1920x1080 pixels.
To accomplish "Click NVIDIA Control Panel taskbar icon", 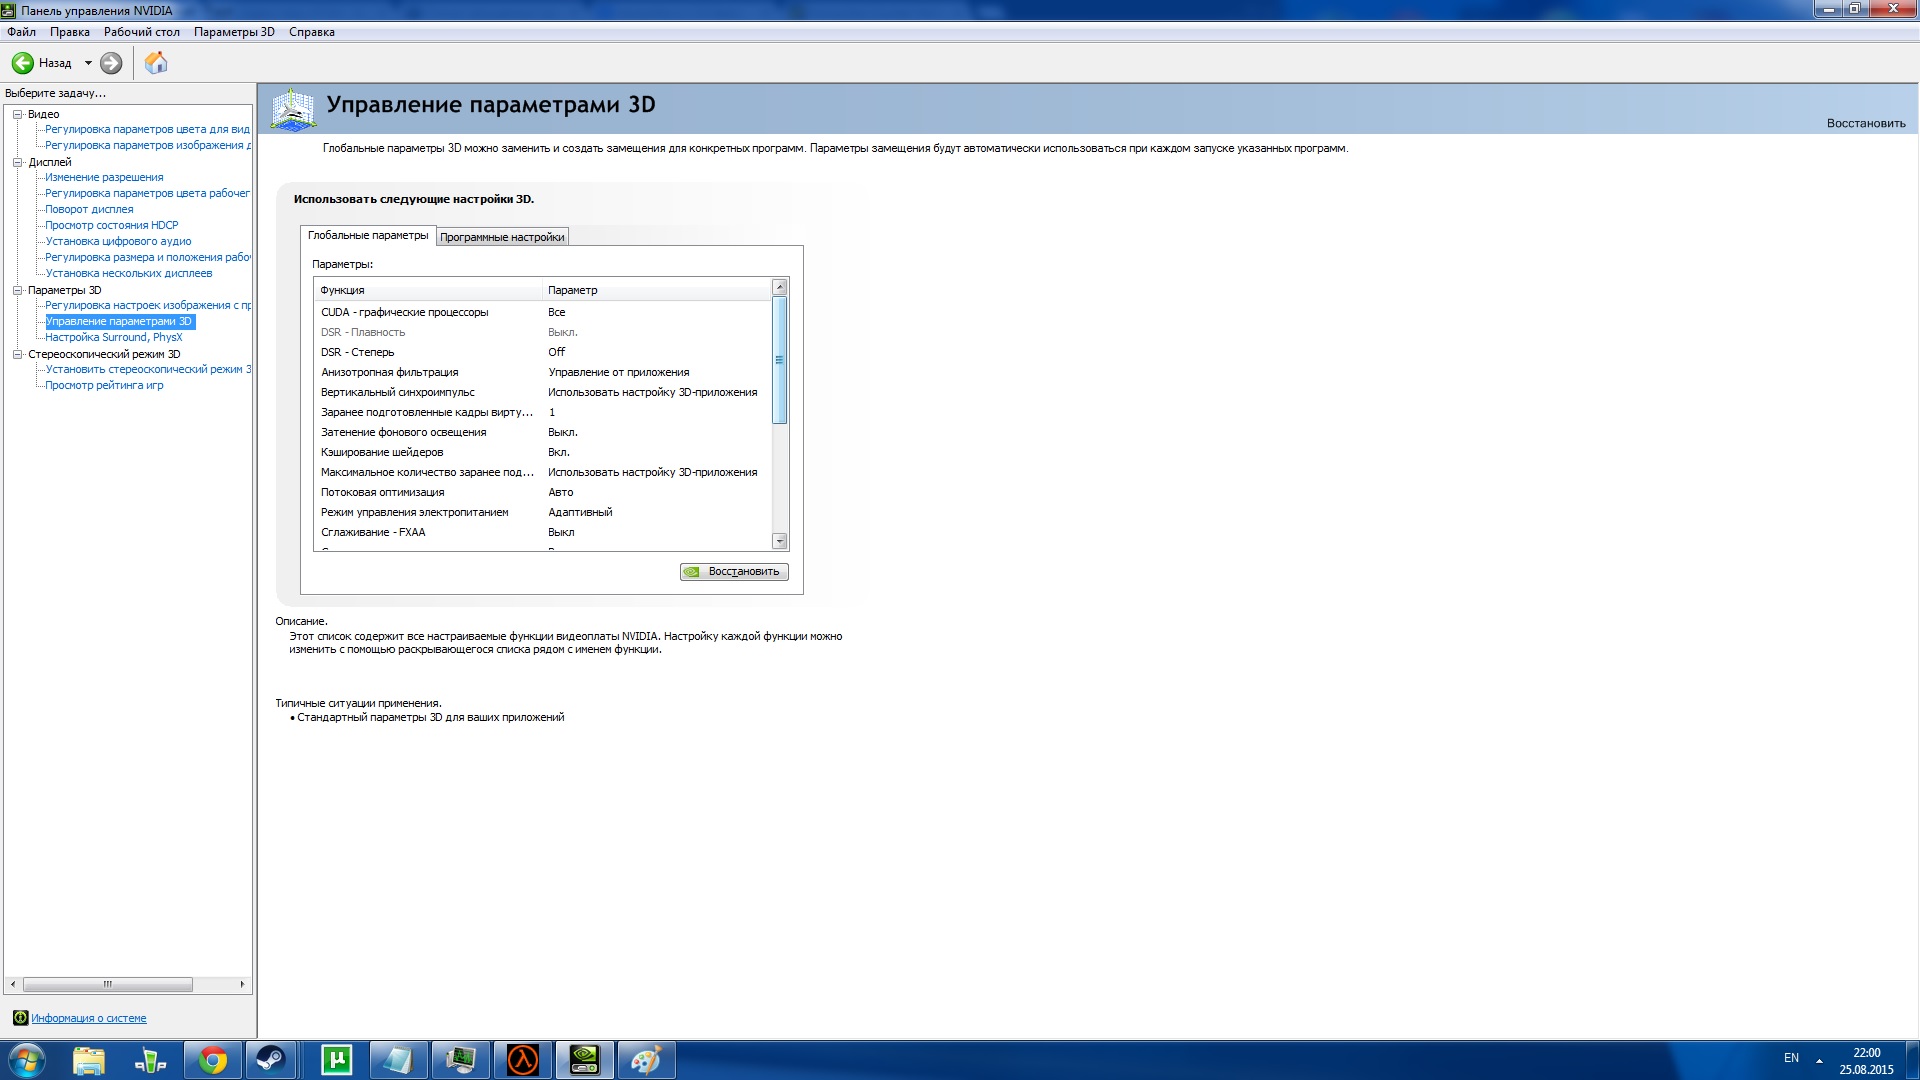I will [584, 1060].
